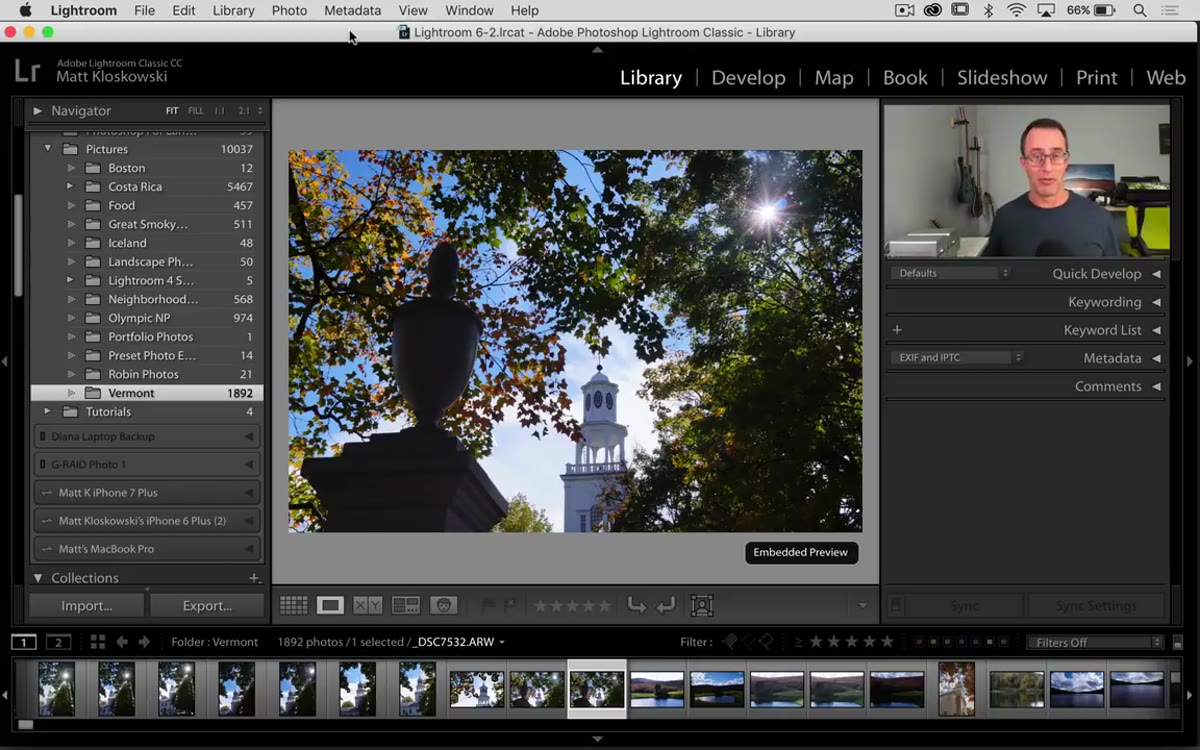Expand the Keywording panel
This screenshot has height=750, width=1200.
(x=1156, y=302)
